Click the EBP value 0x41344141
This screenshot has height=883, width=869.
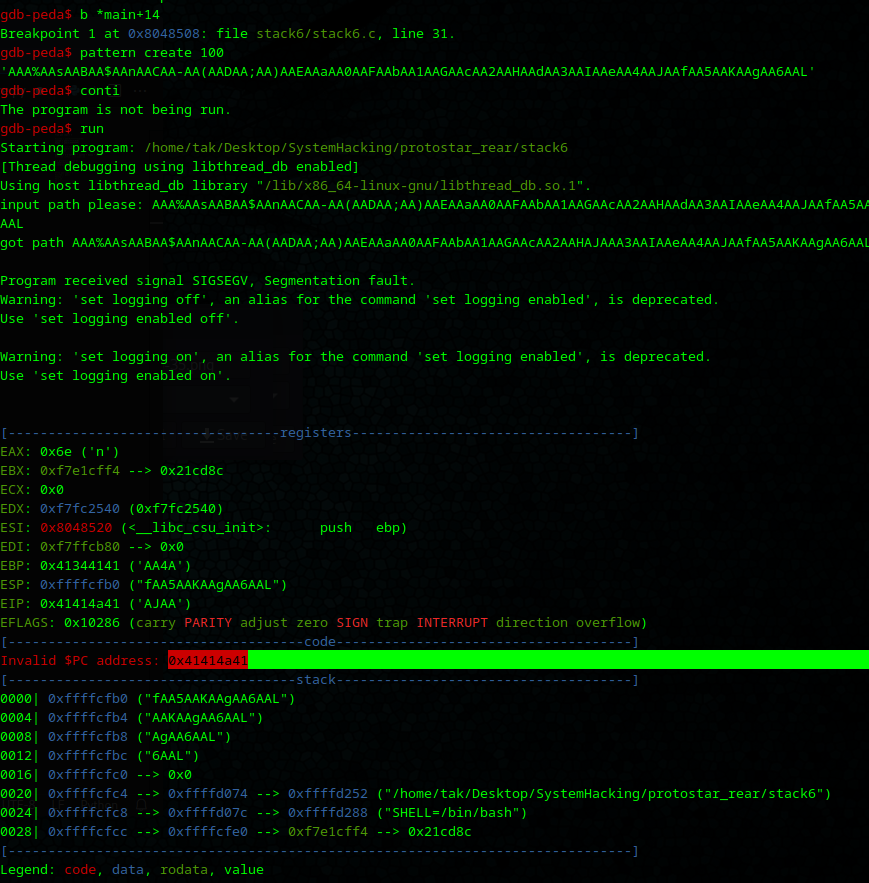(80, 566)
